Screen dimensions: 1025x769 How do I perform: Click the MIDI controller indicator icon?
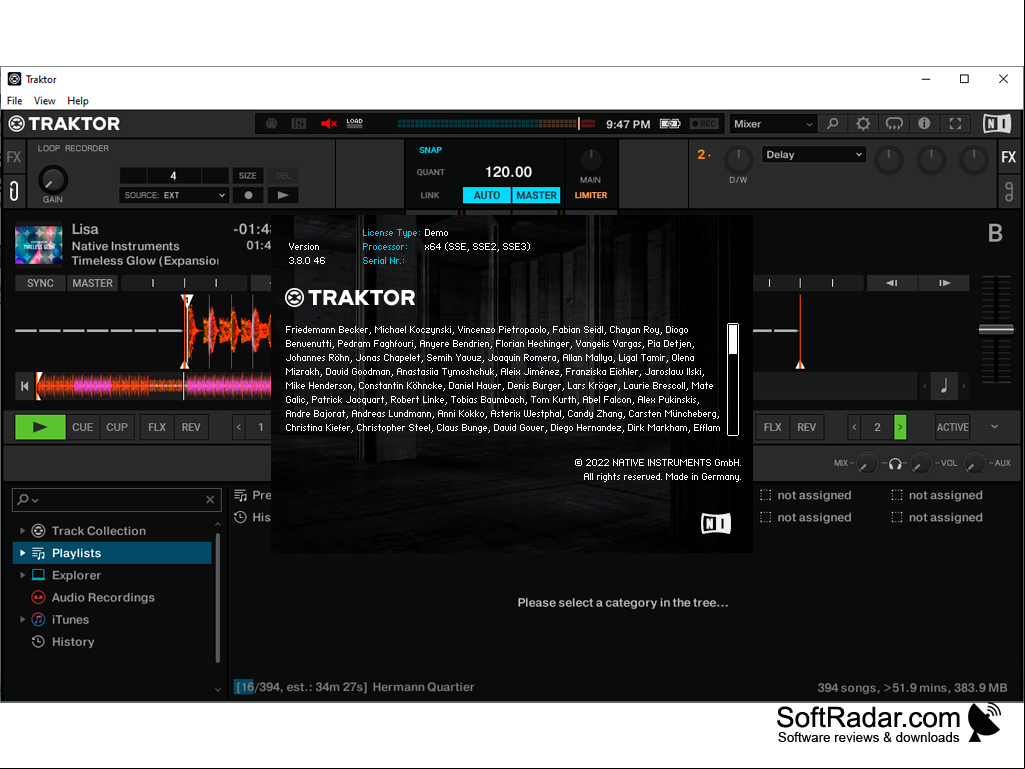tap(271, 124)
